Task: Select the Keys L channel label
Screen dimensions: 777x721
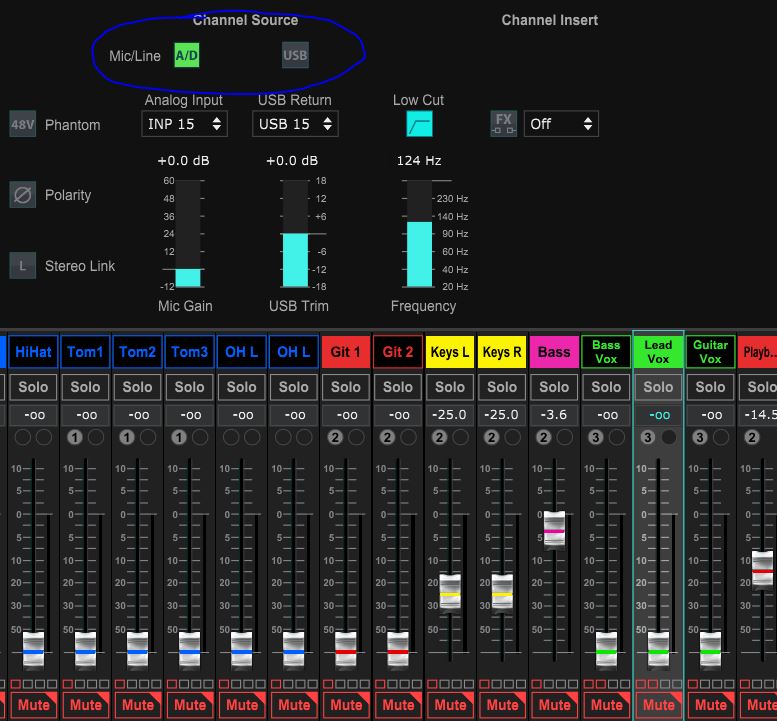Action: [x=449, y=352]
